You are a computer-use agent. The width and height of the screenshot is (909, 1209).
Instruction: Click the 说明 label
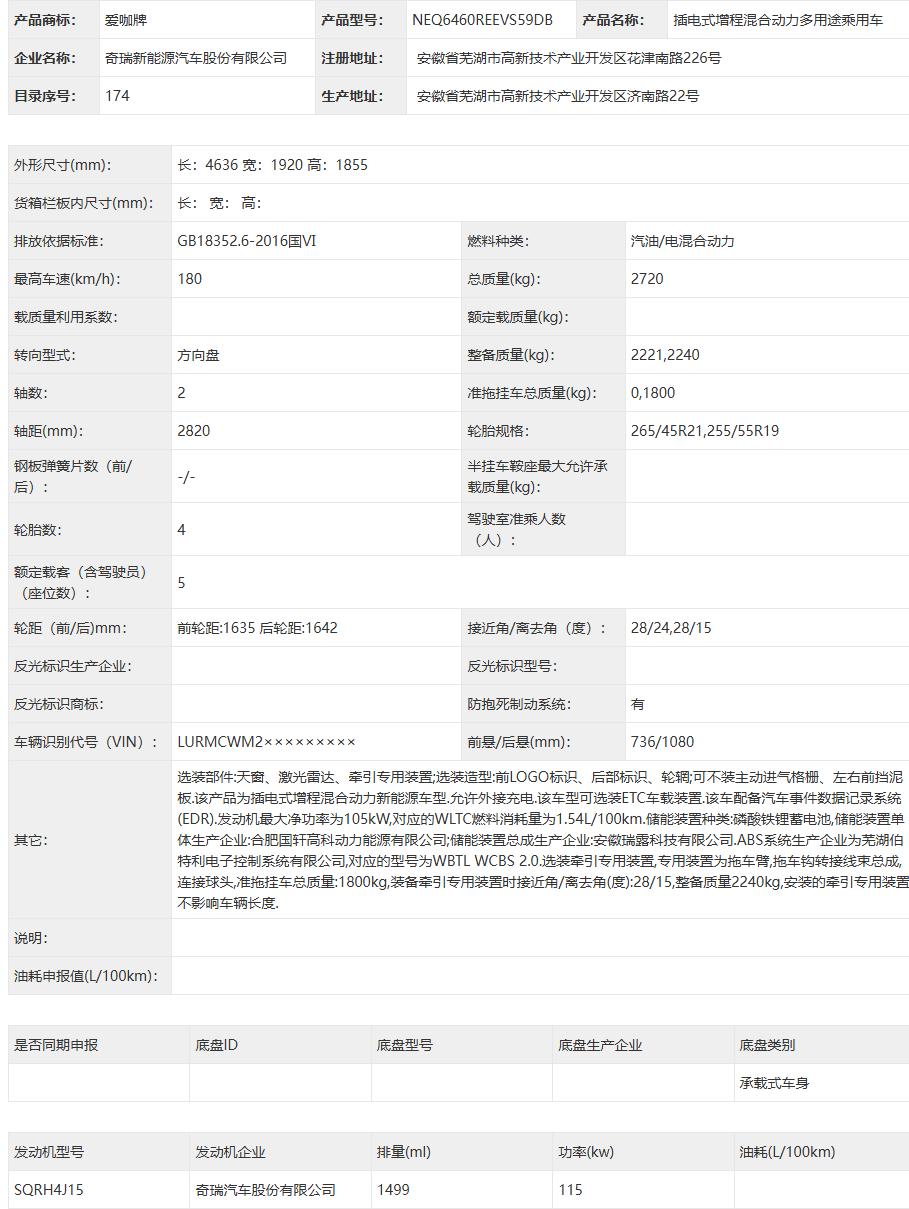31,938
